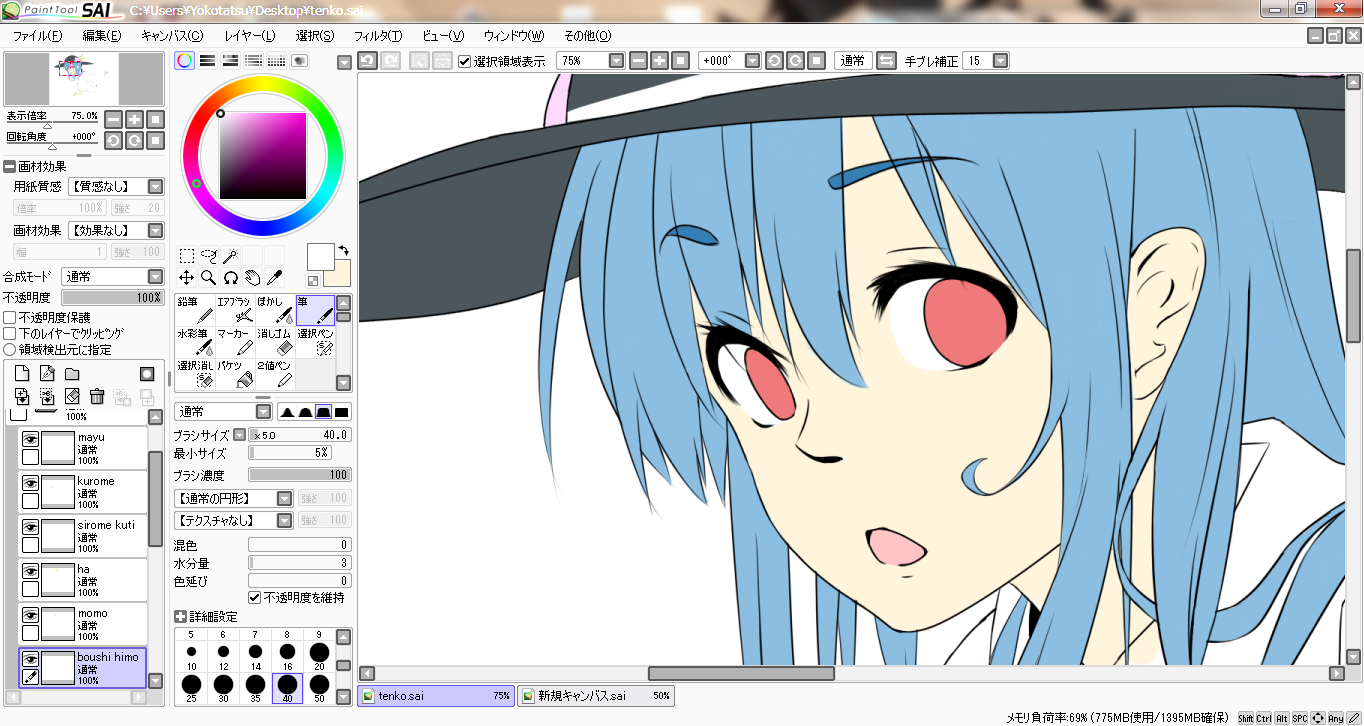The width and height of the screenshot is (1364, 726).
Task: Select the 選択ペン selection pen tool
Action: pyautogui.click(x=315, y=343)
